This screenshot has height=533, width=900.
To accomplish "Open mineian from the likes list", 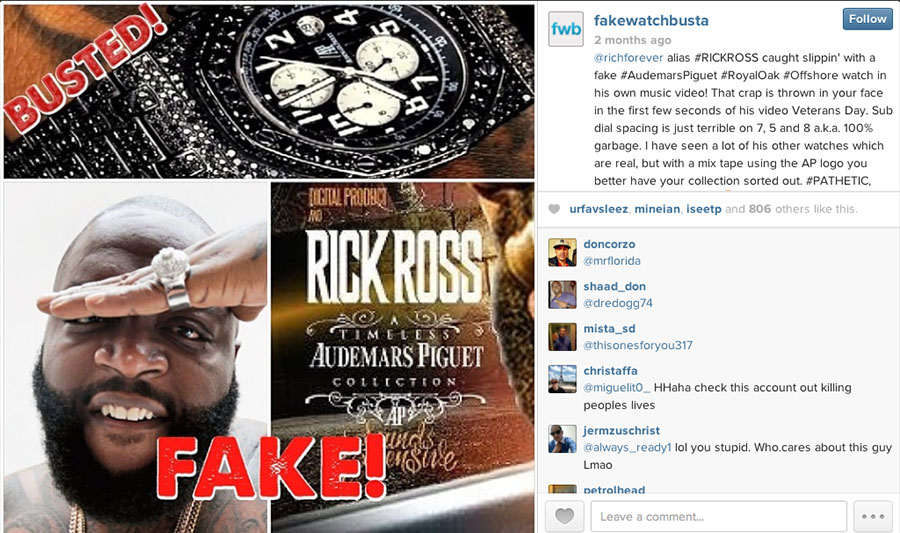I will tap(657, 209).
